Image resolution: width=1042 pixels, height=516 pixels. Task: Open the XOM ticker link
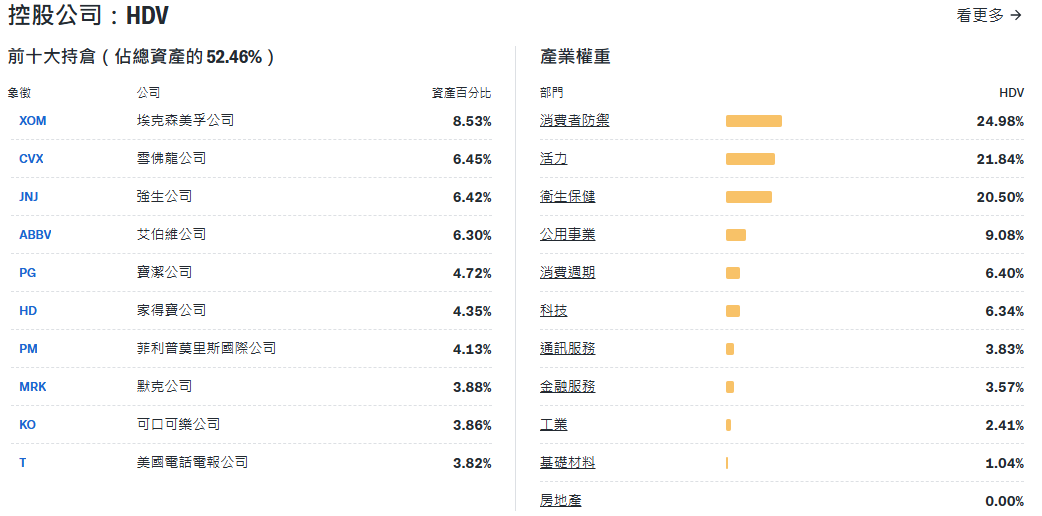click(x=32, y=121)
